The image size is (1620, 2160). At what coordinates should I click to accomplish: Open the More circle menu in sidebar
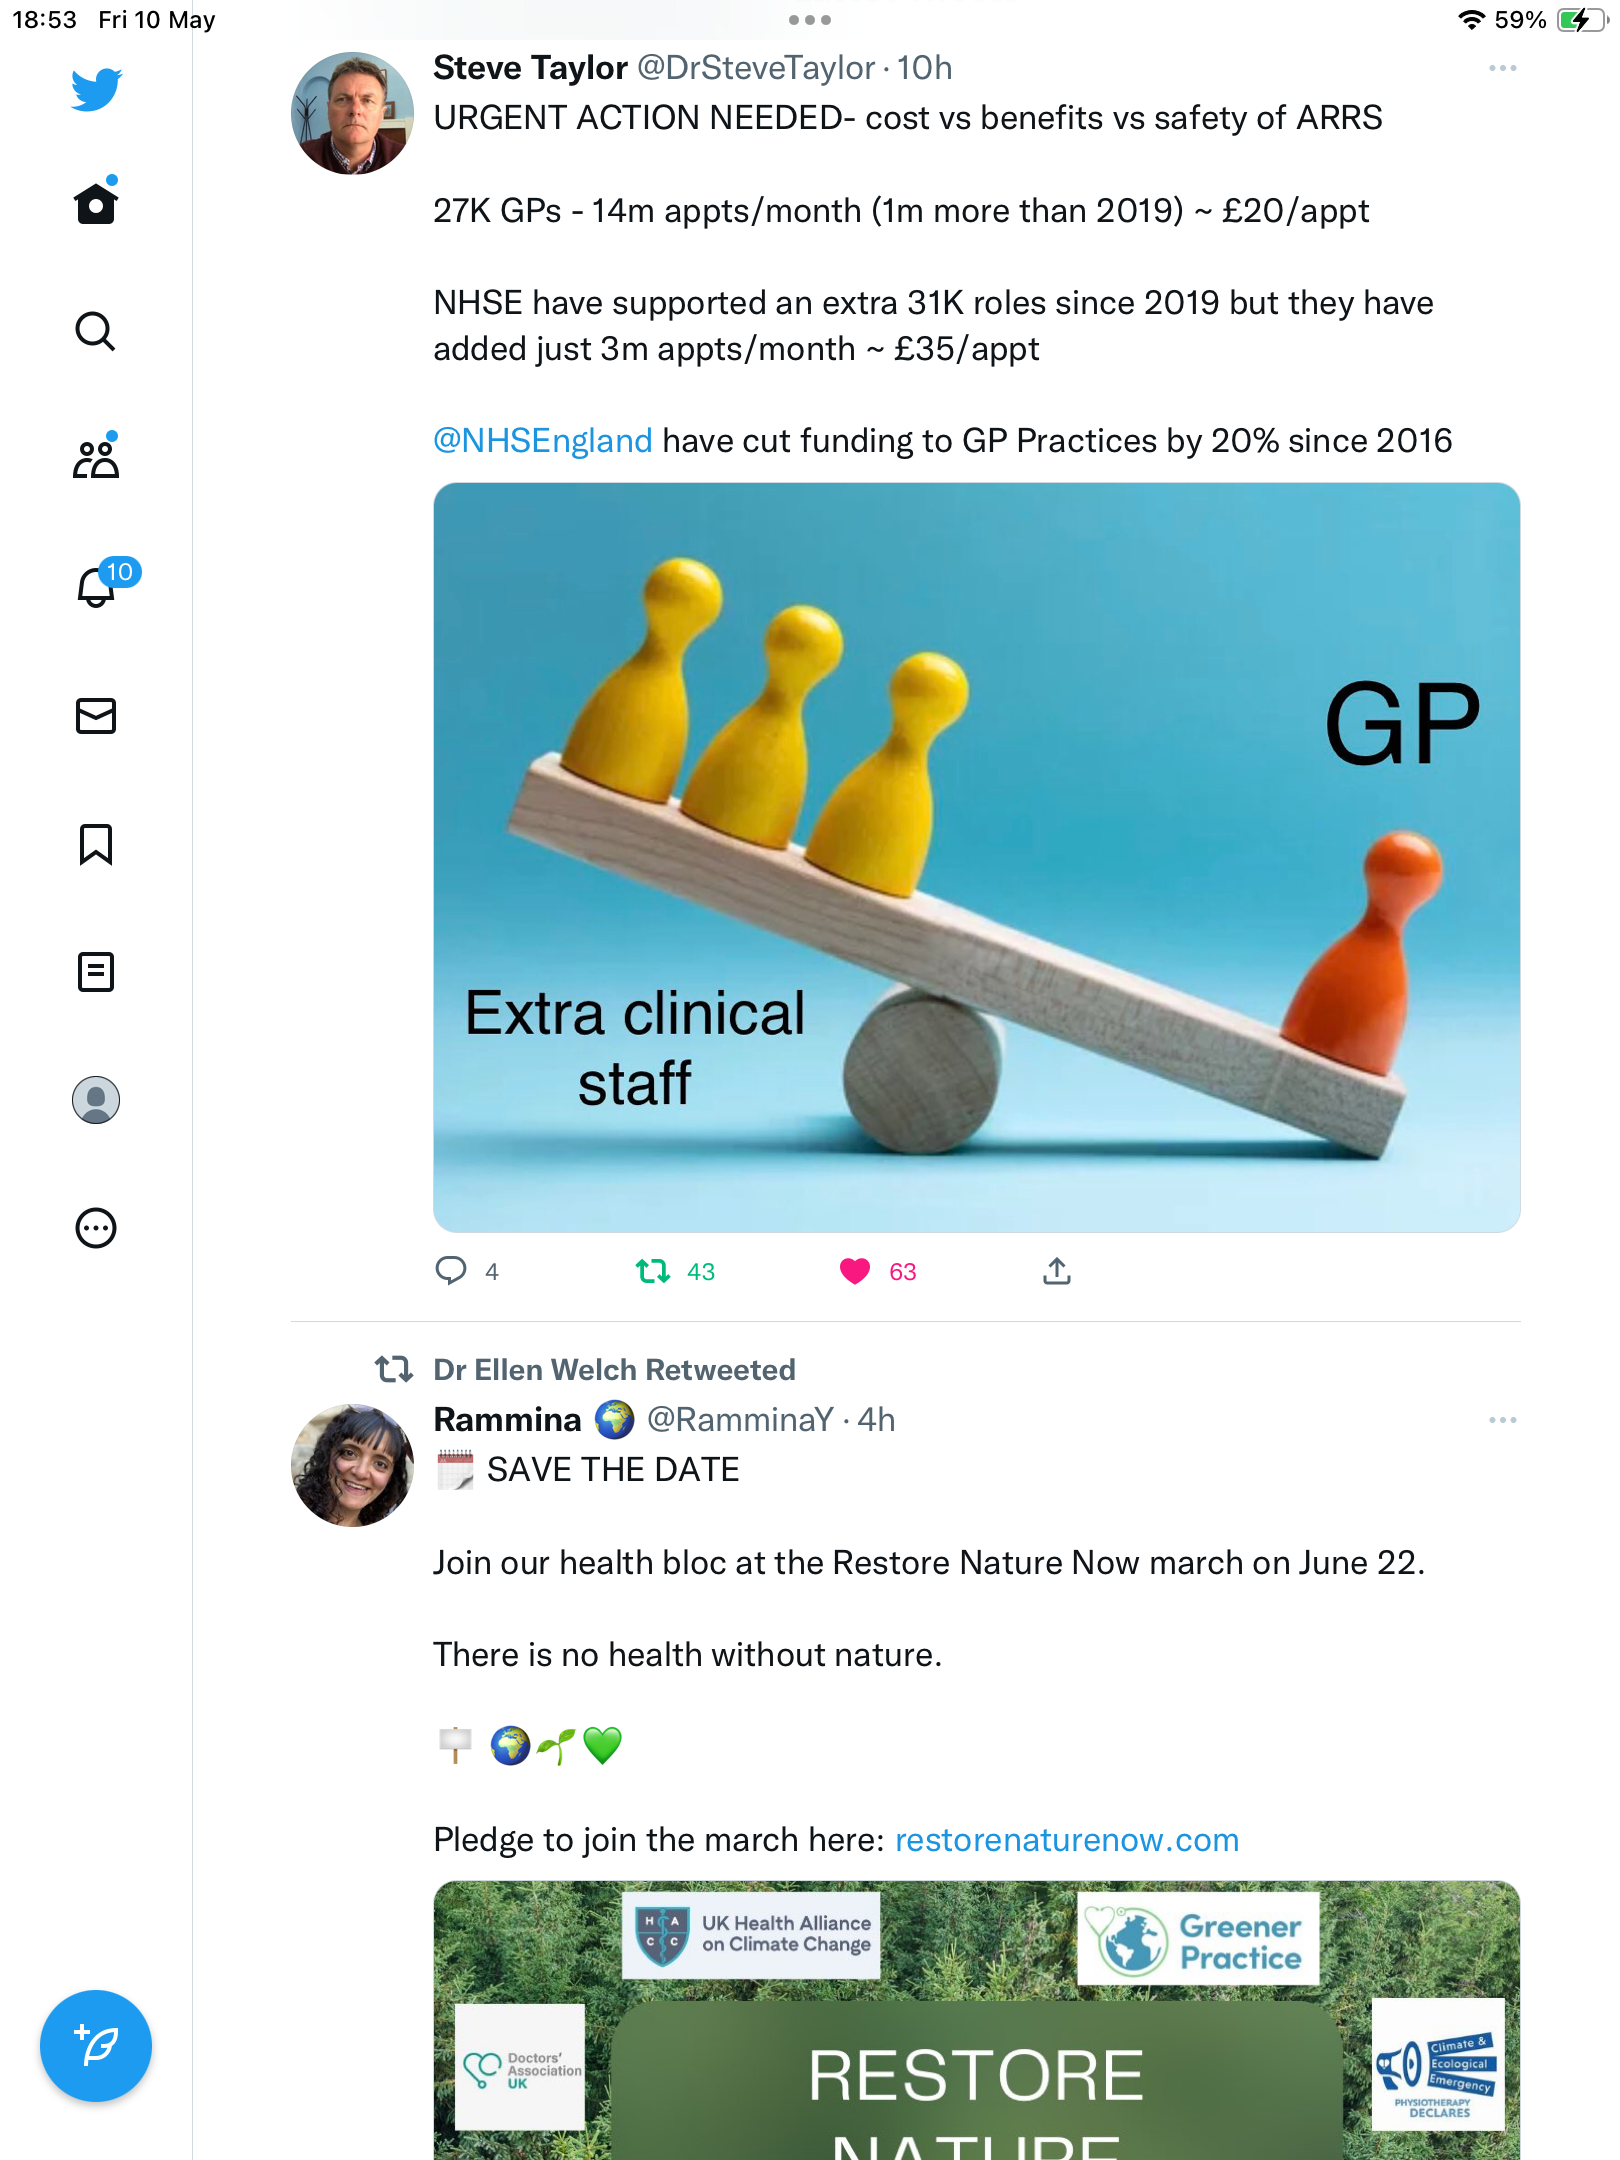coord(96,1228)
